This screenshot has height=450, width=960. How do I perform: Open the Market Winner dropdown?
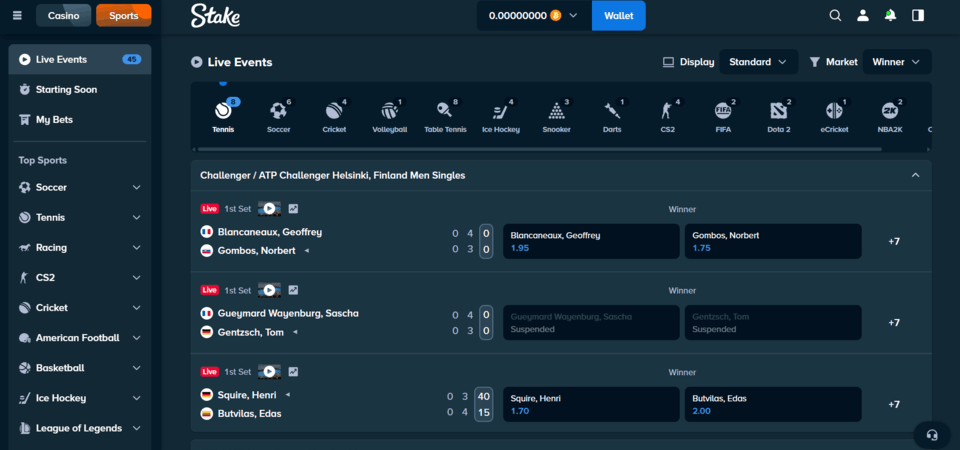[896, 62]
